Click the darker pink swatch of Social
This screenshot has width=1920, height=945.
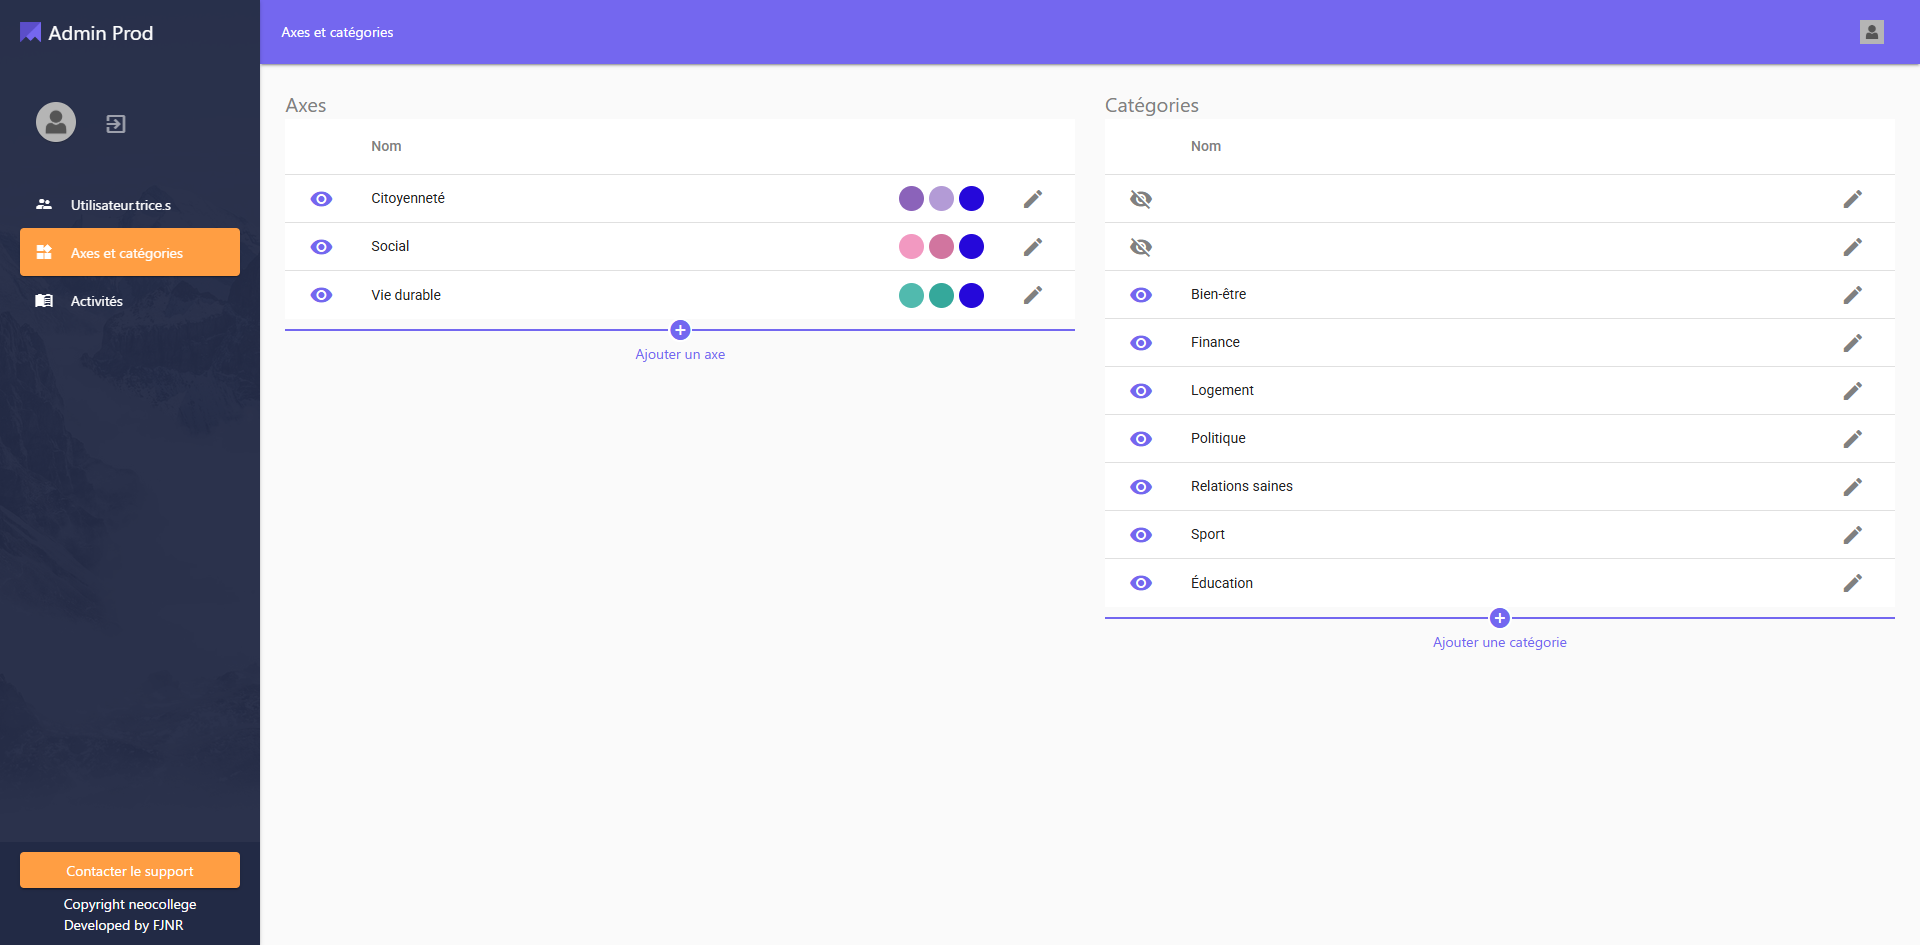941,247
